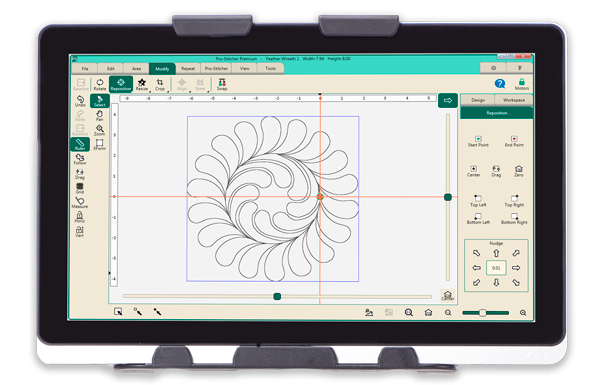Screen dimensions: 600x385
Task: Click the Undo icon
Action: pos(80,101)
